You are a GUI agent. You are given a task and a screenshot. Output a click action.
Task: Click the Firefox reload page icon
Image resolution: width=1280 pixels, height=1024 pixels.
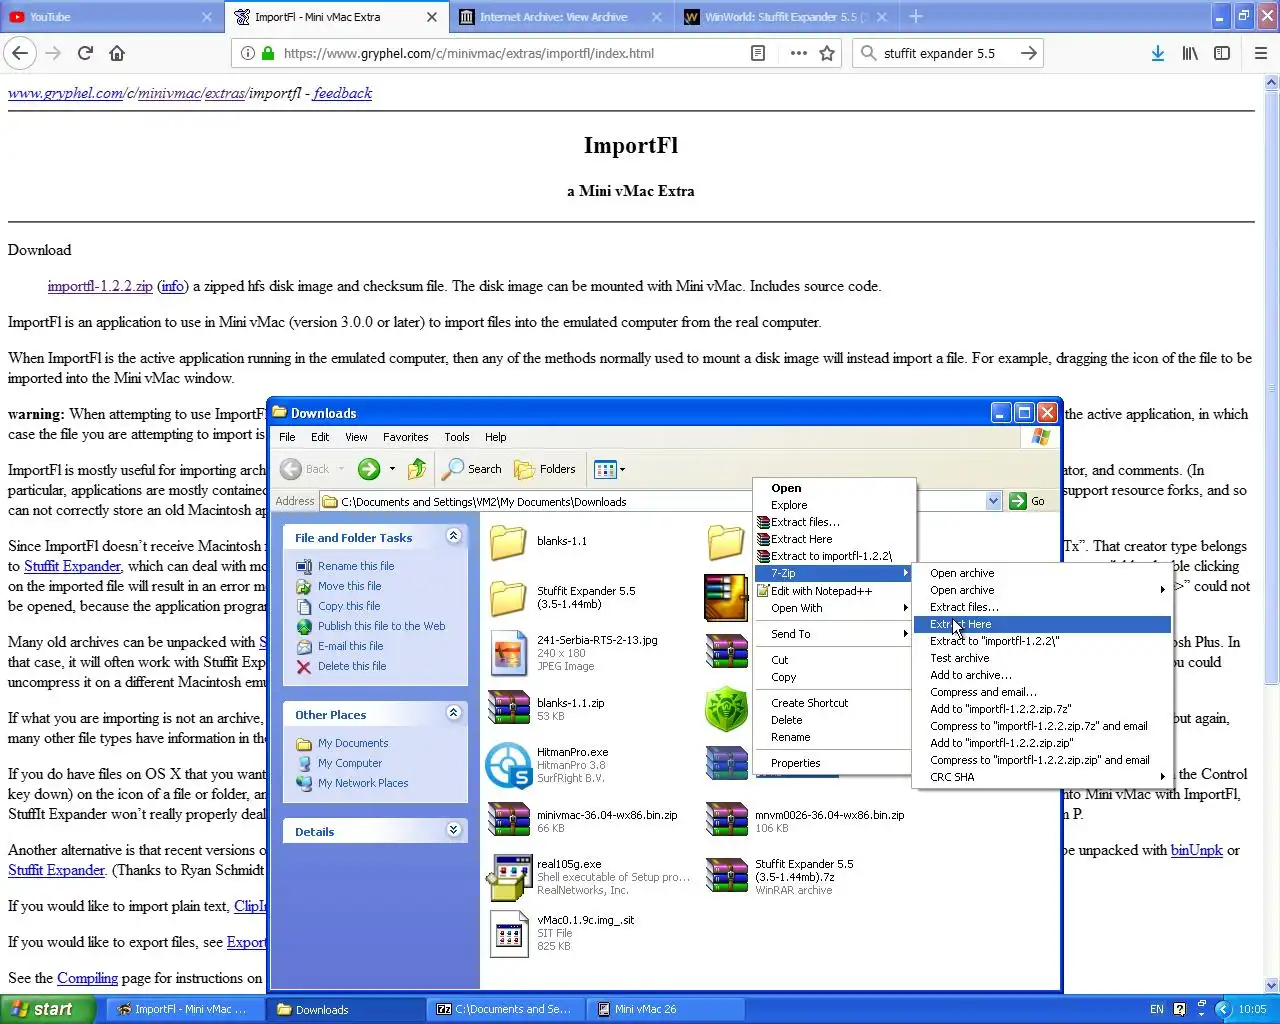tap(85, 53)
